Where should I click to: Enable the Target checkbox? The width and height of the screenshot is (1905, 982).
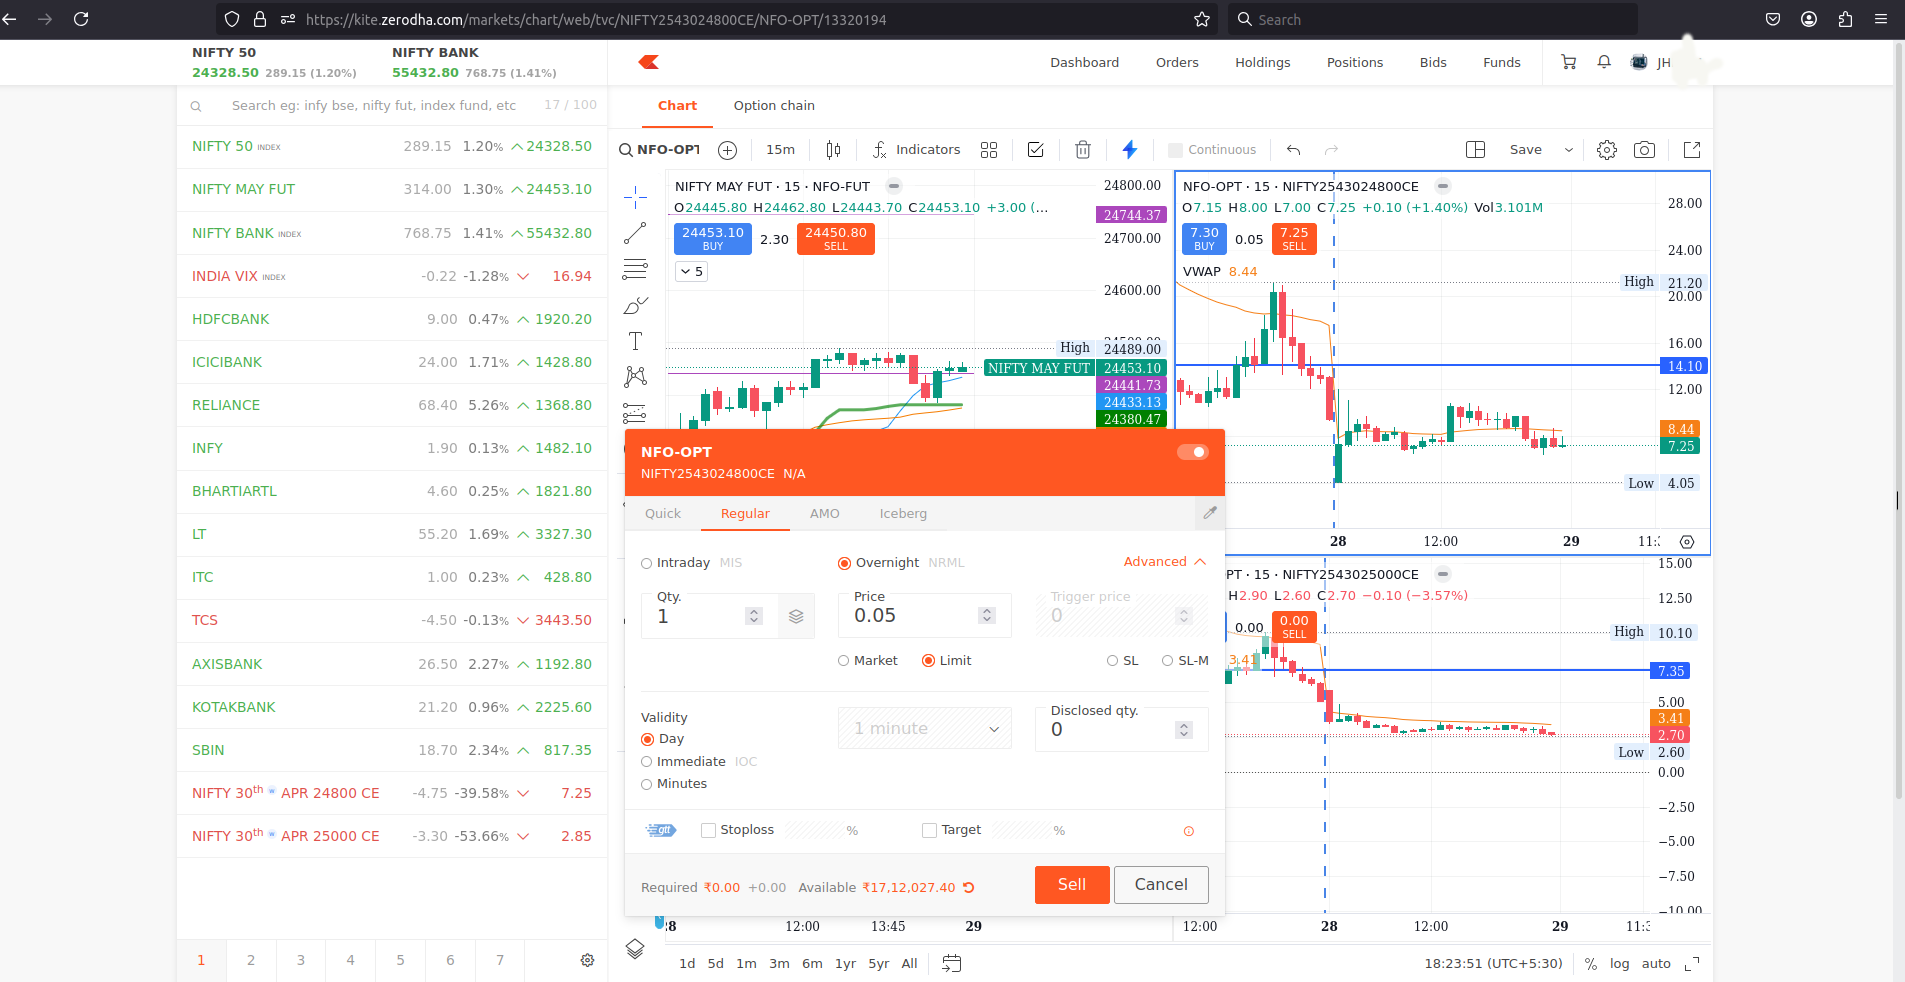coord(929,830)
